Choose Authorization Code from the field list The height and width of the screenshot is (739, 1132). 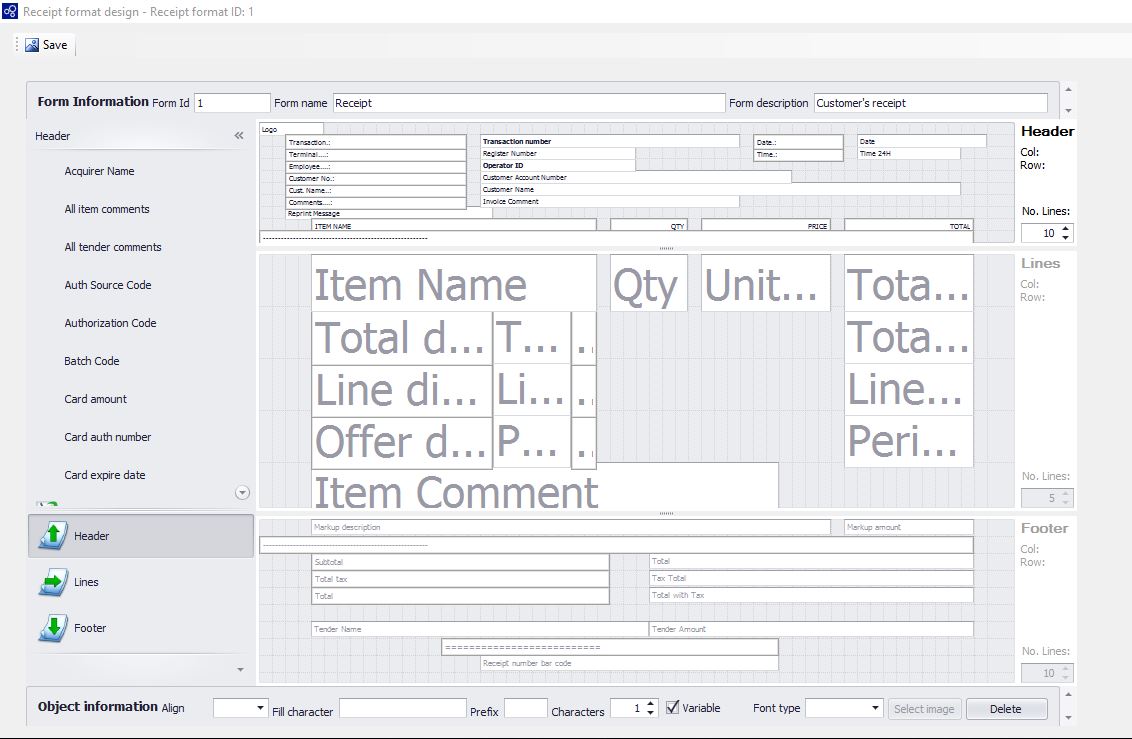click(x=110, y=323)
